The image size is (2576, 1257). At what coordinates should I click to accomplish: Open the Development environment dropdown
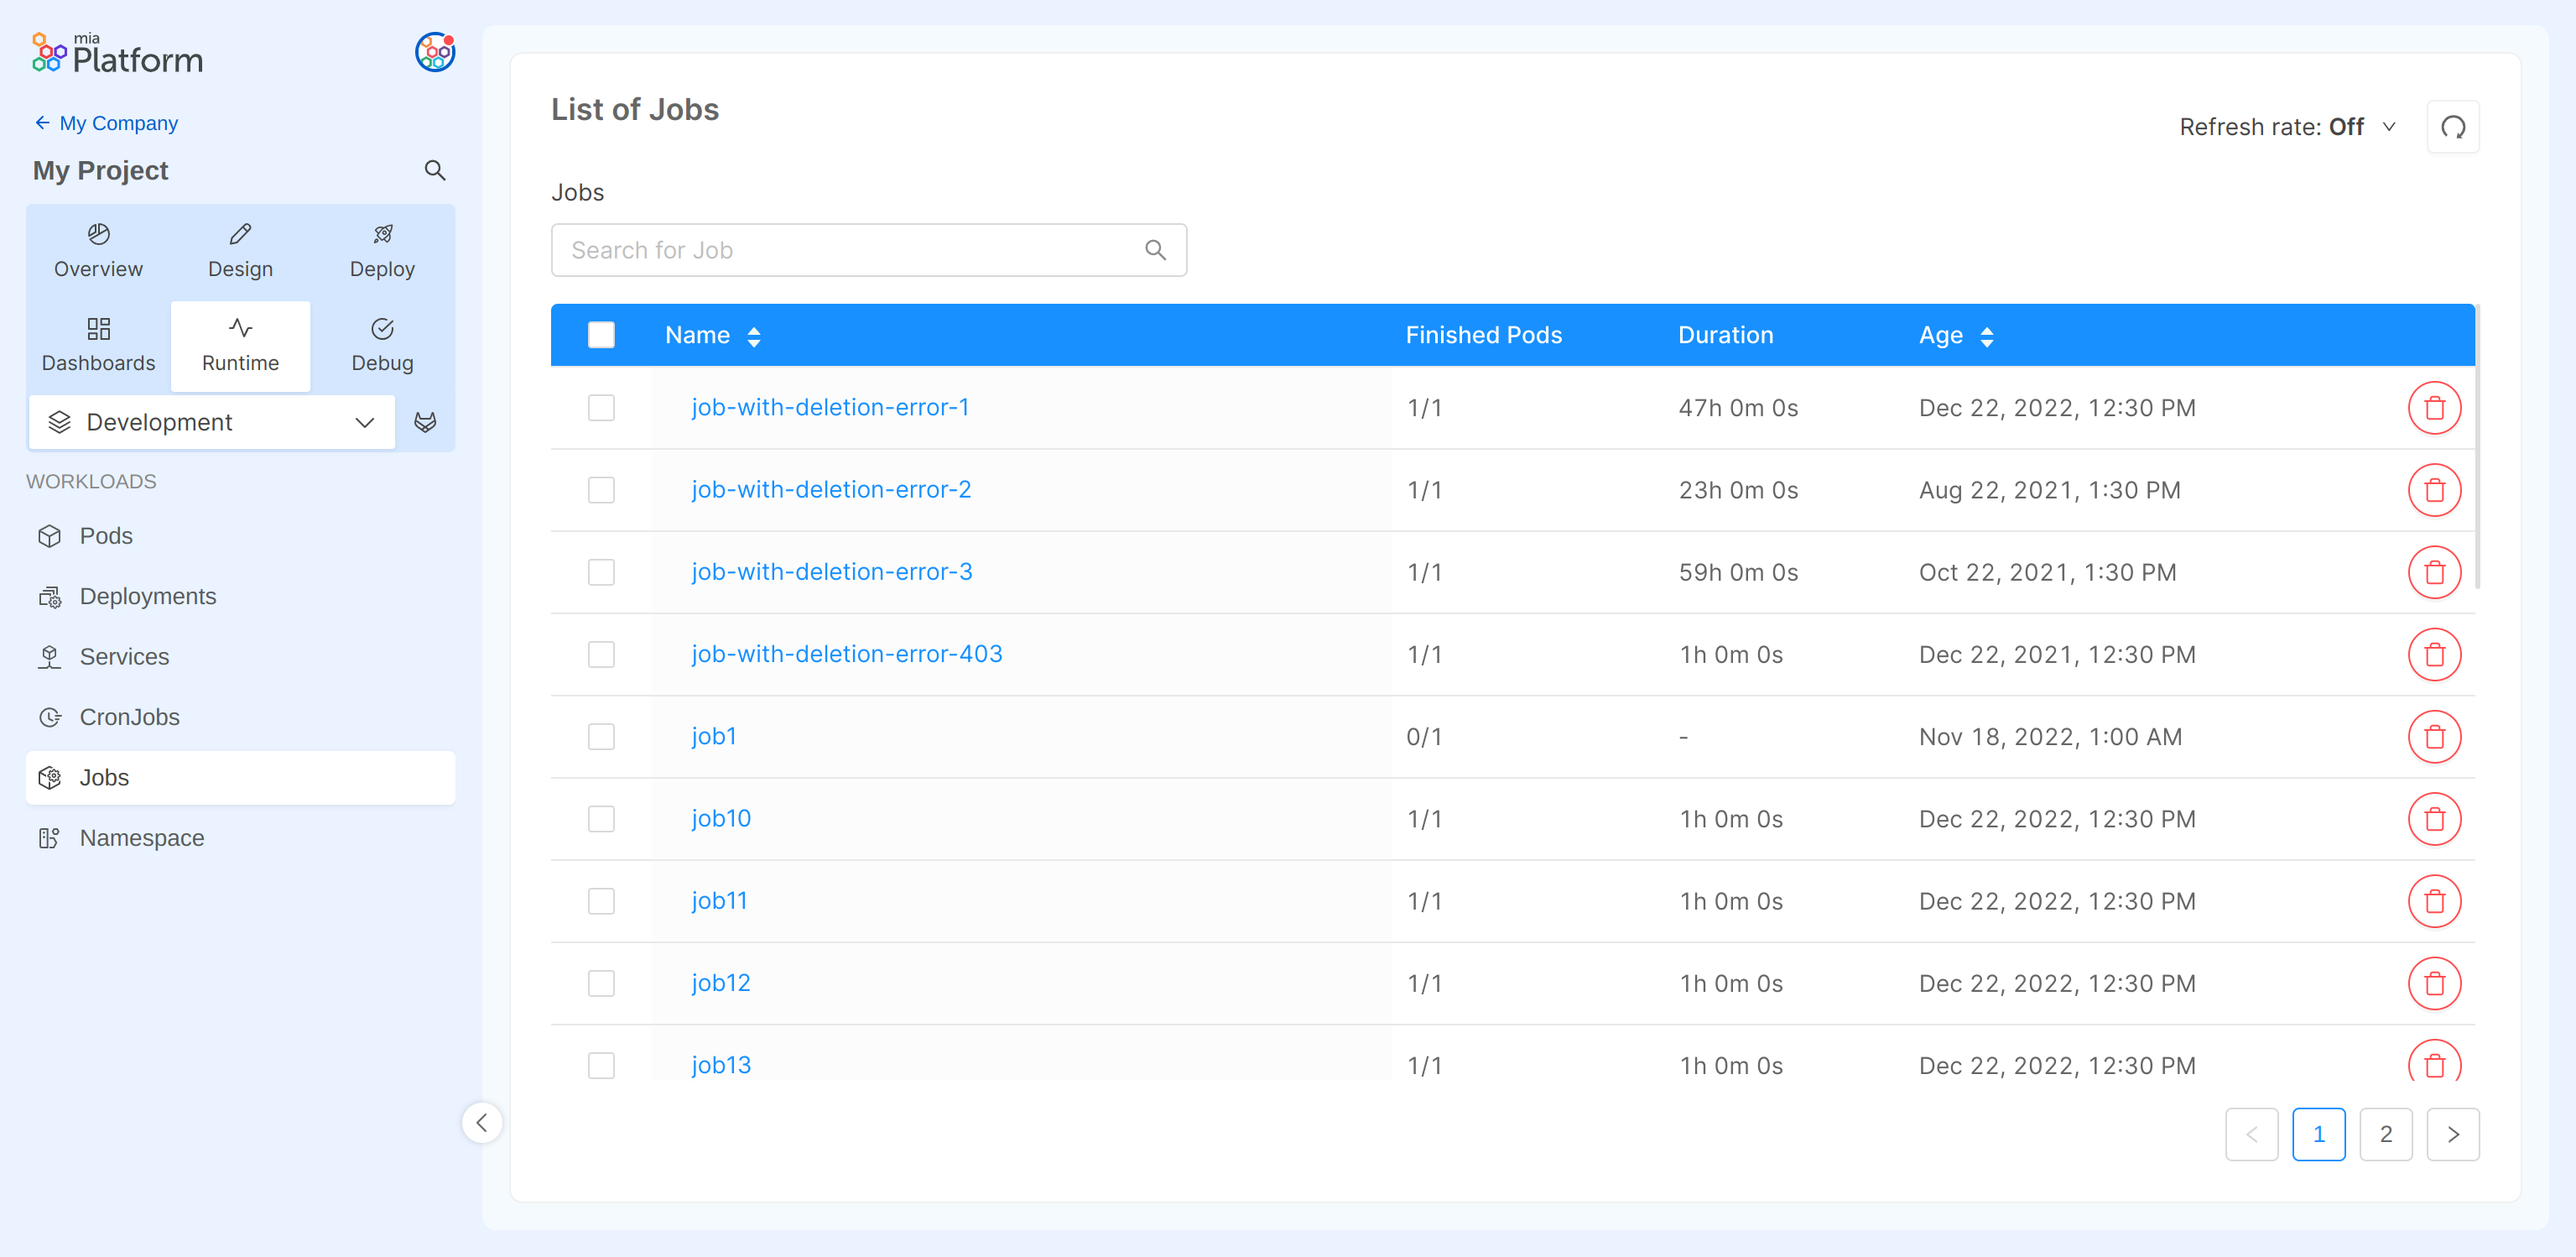click(x=212, y=422)
